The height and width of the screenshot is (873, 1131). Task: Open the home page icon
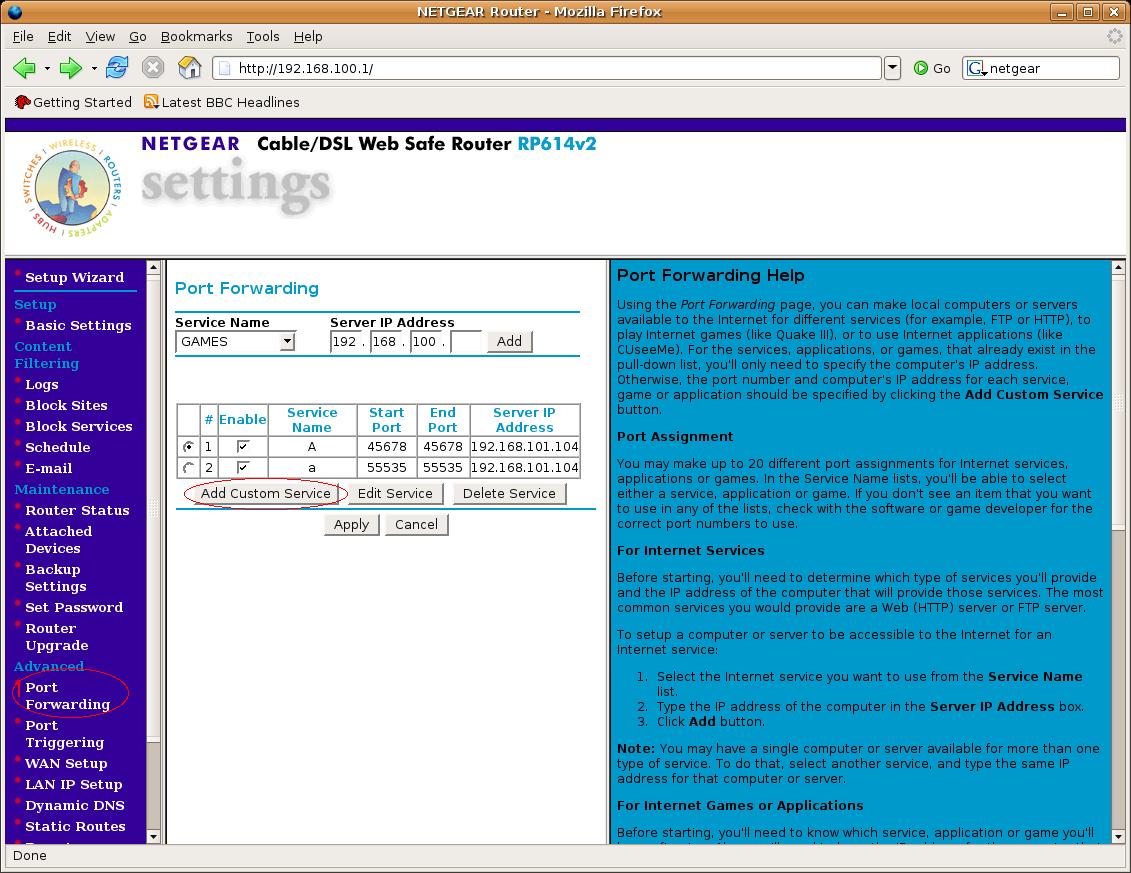coord(190,68)
